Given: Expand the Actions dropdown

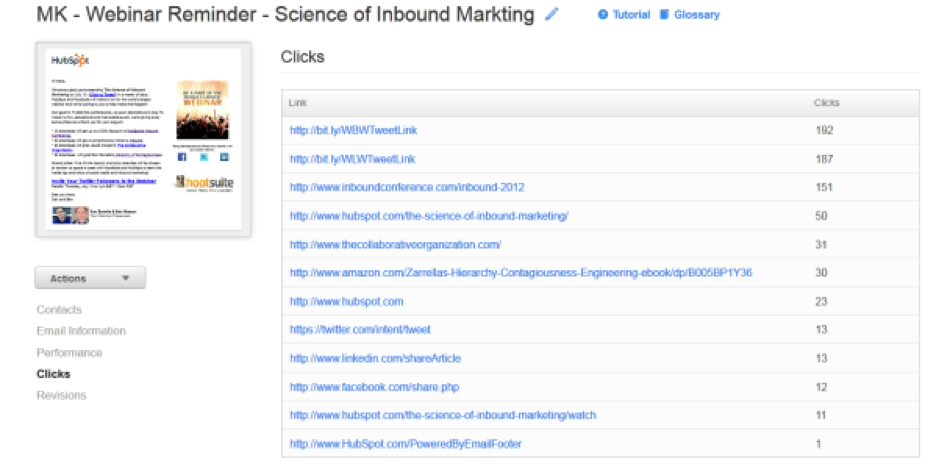Looking at the screenshot, I should (90, 278).
